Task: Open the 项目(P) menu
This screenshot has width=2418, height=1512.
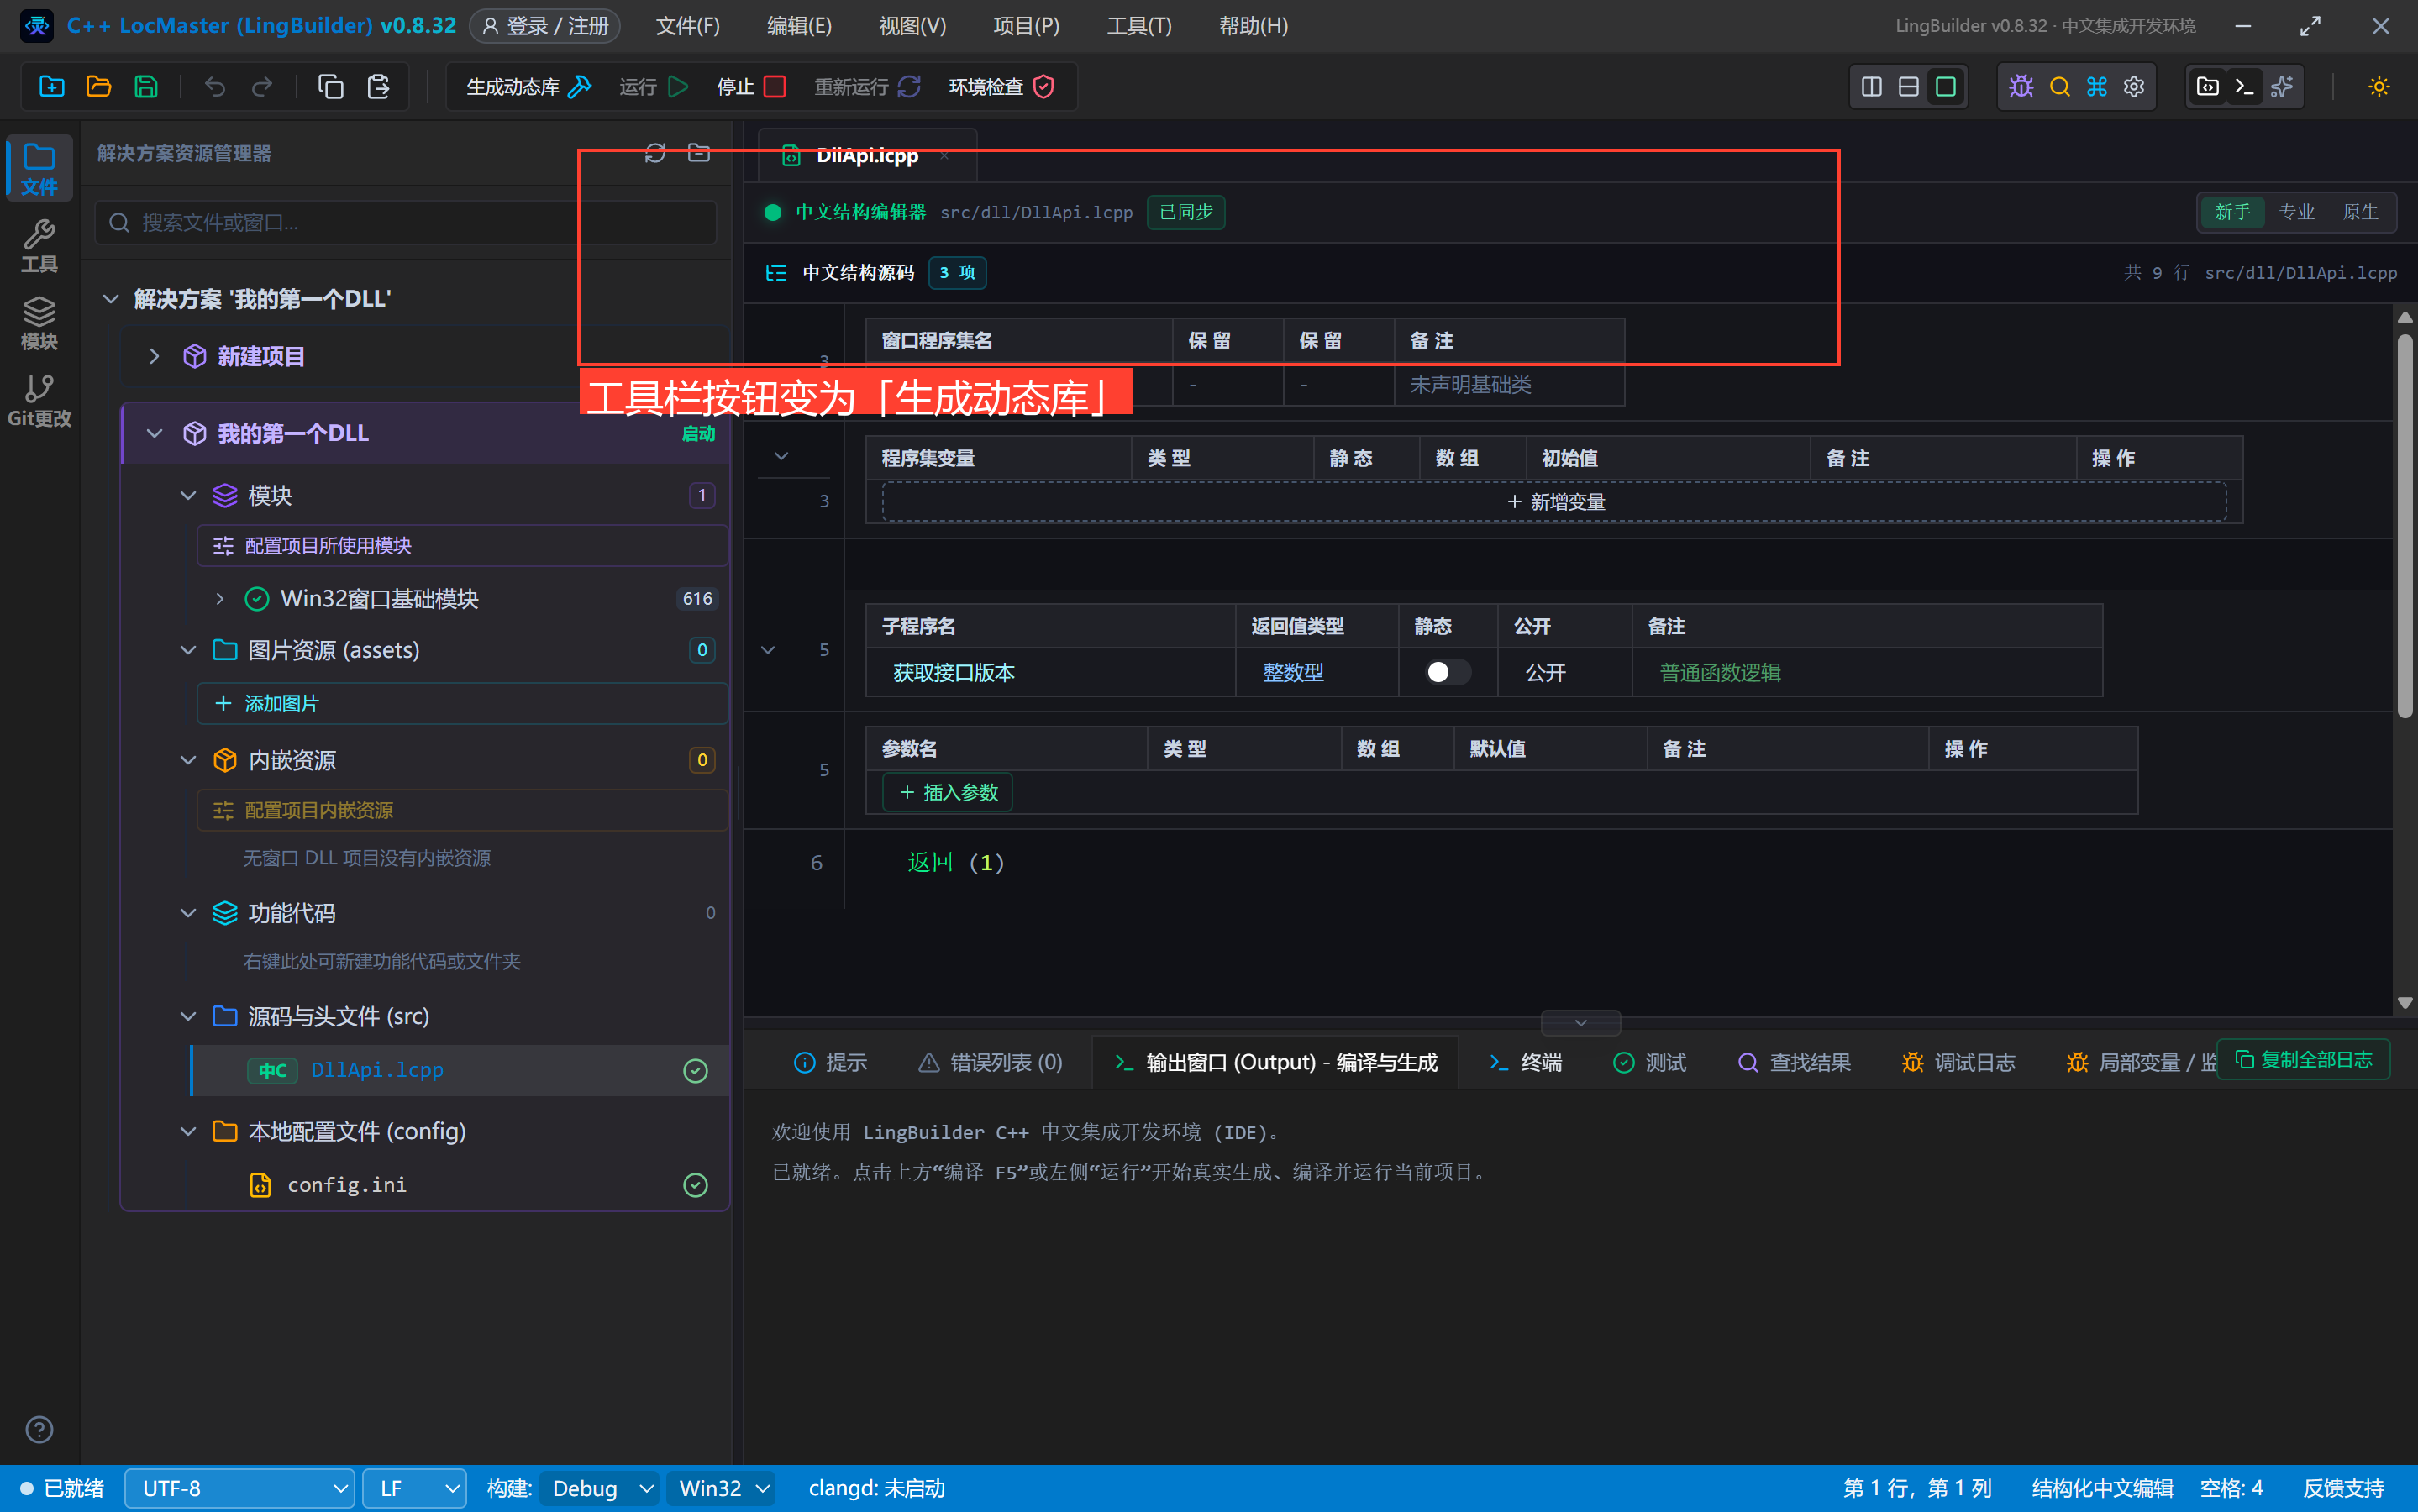Action: (1026, 26)
